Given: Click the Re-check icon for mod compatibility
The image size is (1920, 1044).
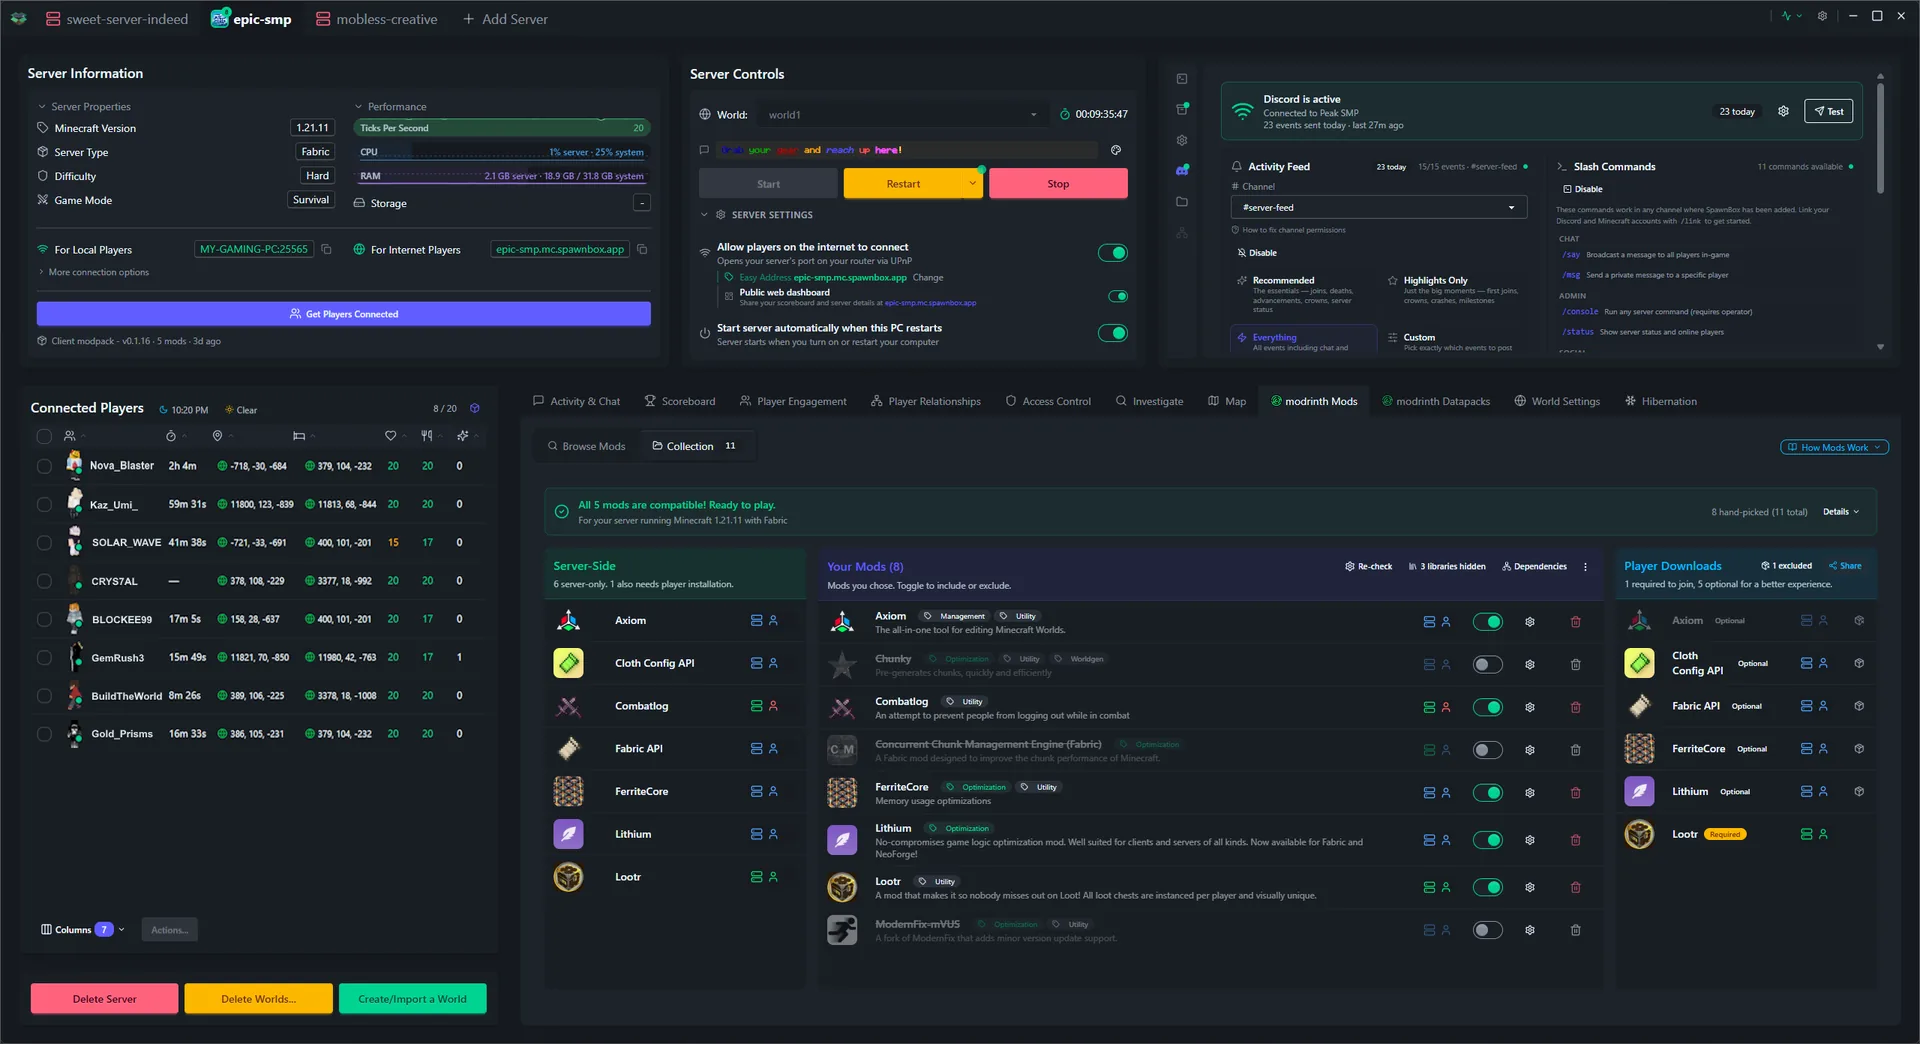Looking at the screenshot, I should pyautogui.click(x=1349, y=566).
